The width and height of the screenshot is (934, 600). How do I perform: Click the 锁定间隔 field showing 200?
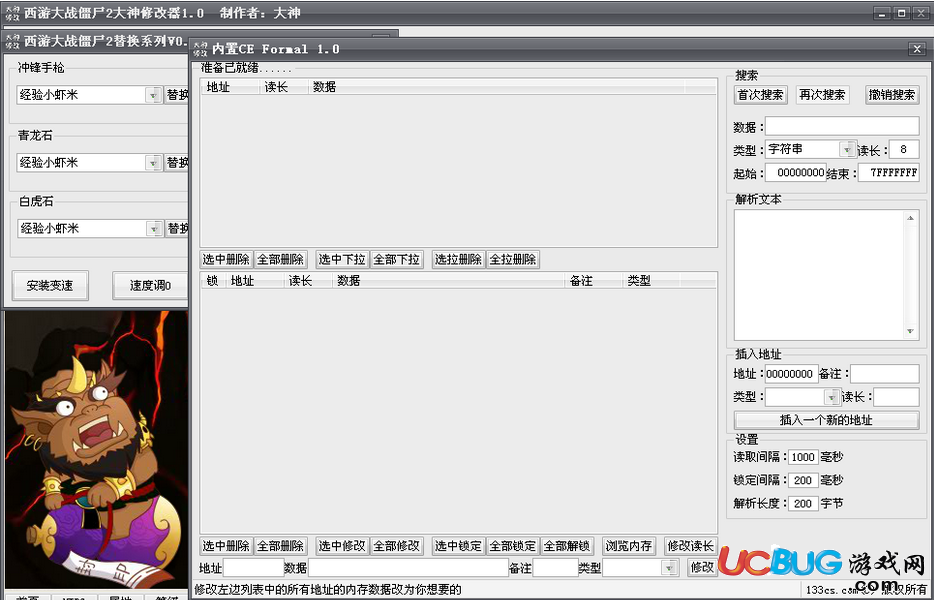point(803,480)
